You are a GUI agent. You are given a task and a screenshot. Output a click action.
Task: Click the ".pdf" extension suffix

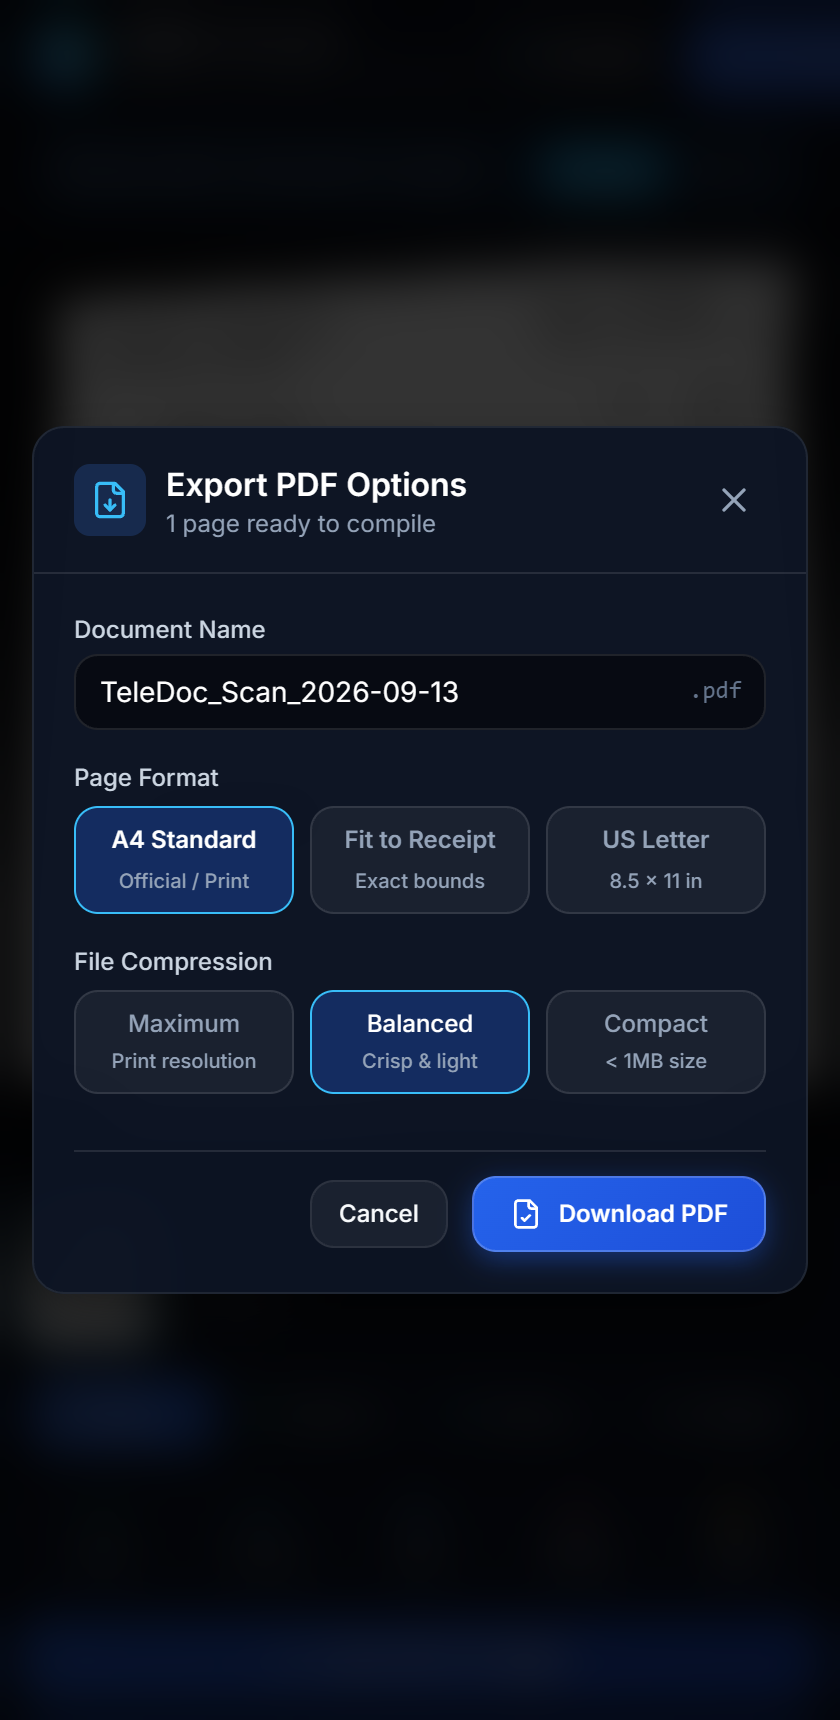716,690
